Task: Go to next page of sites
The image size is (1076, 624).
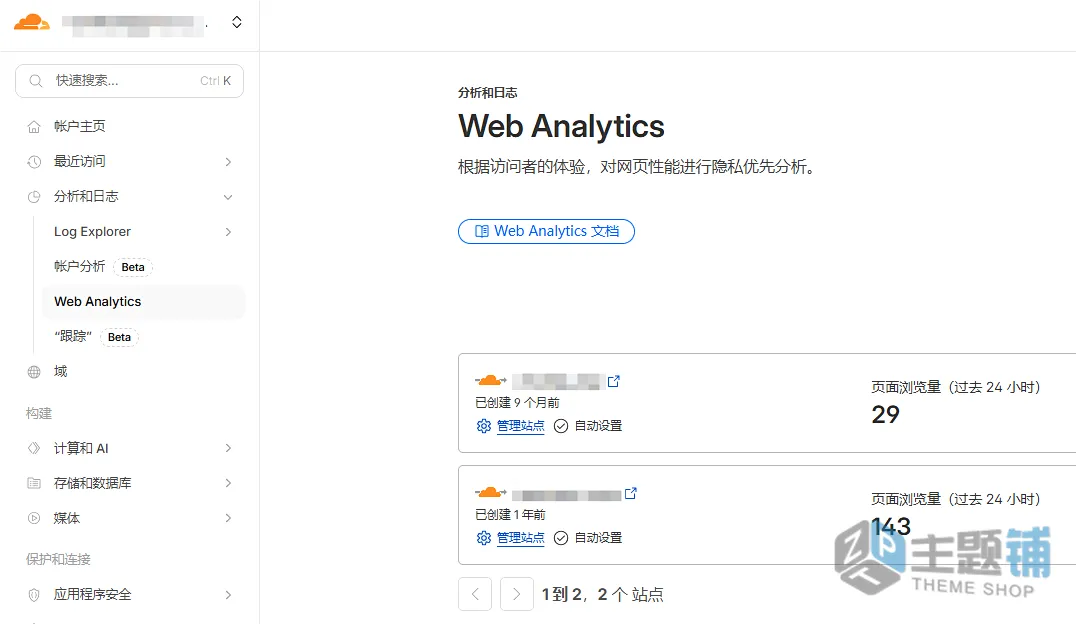Action: 517,594
